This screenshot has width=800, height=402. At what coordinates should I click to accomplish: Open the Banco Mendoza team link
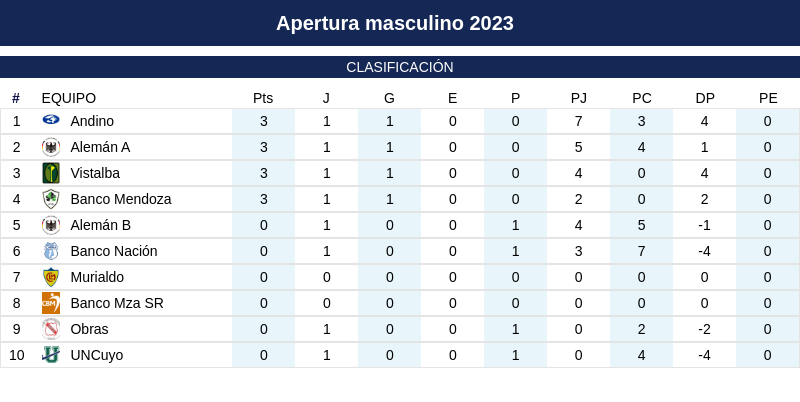click(121, 199)
